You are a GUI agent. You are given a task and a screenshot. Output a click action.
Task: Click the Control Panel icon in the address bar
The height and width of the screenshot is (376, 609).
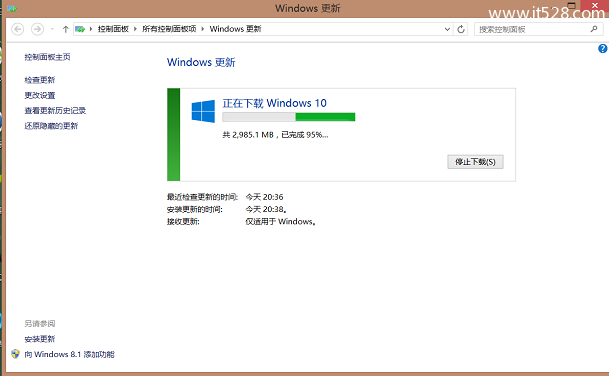coord(80,29)
